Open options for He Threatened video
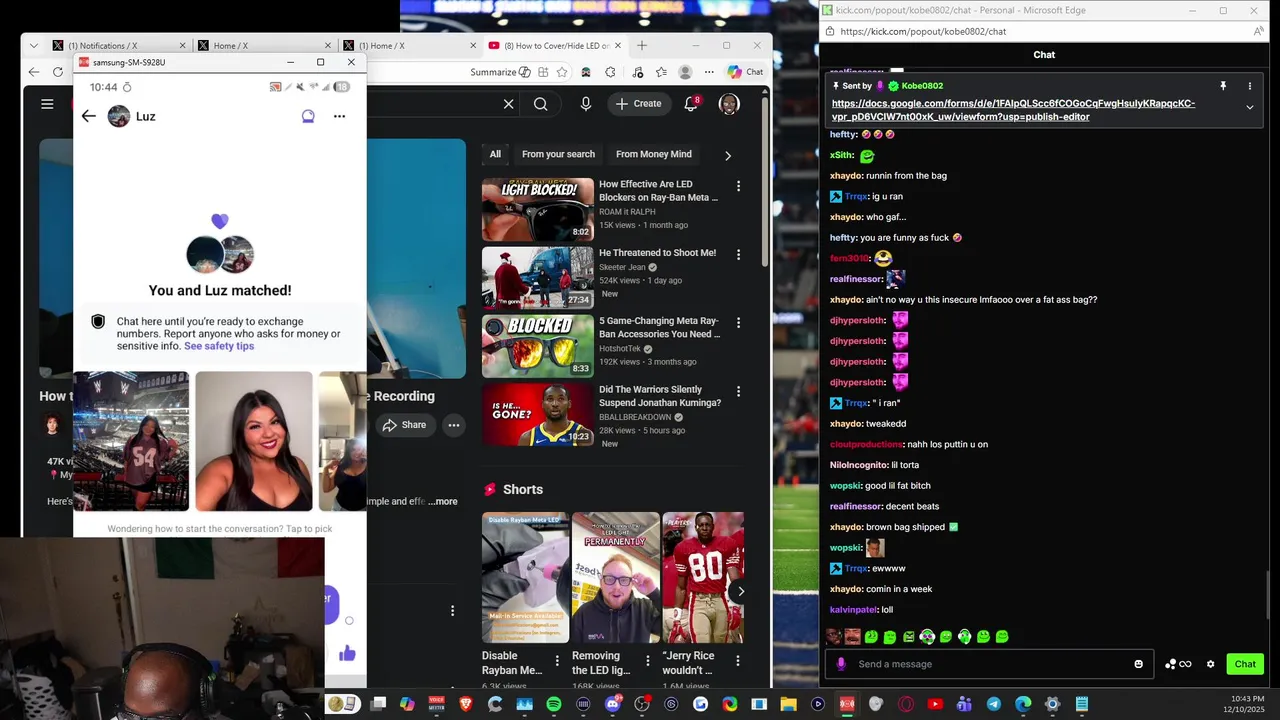 738,255
